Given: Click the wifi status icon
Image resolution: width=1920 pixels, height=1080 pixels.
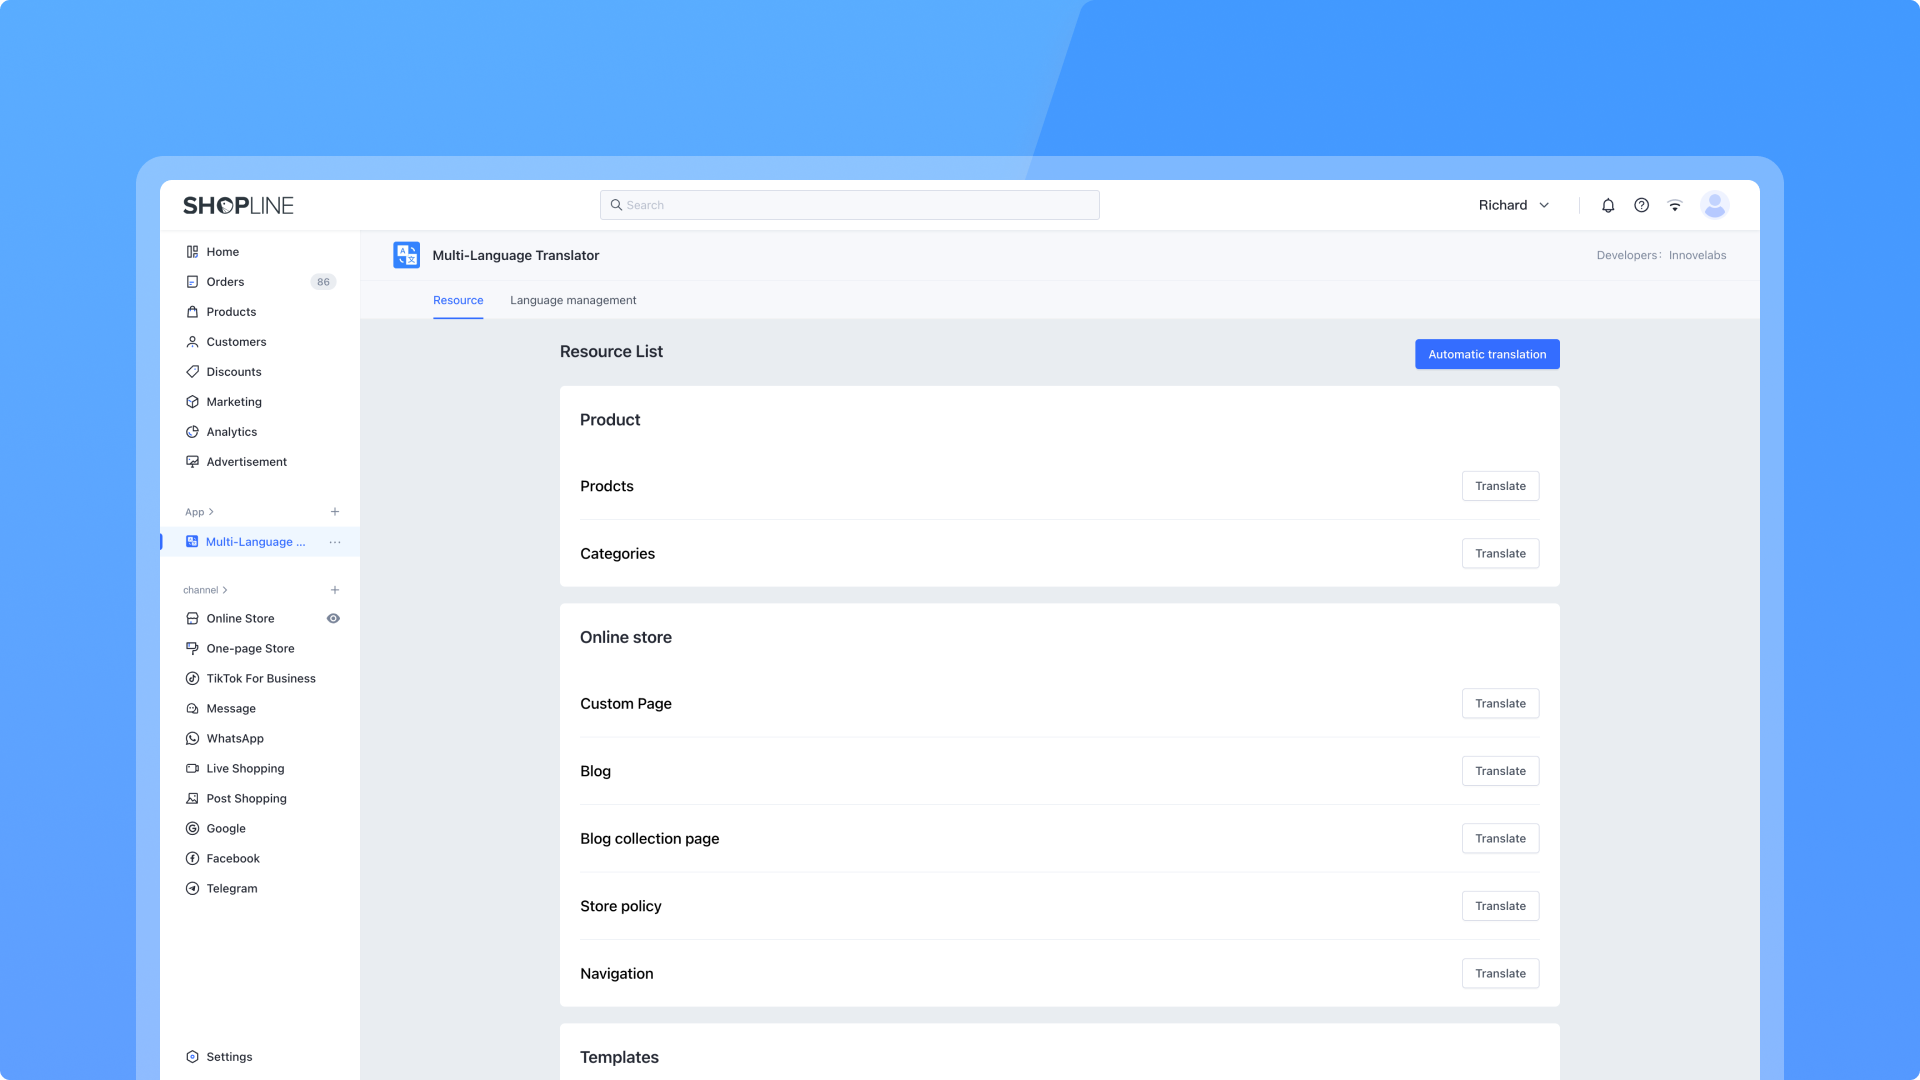Looking at the screenshot, I should pyautogui.click(x=1675, y=205).
